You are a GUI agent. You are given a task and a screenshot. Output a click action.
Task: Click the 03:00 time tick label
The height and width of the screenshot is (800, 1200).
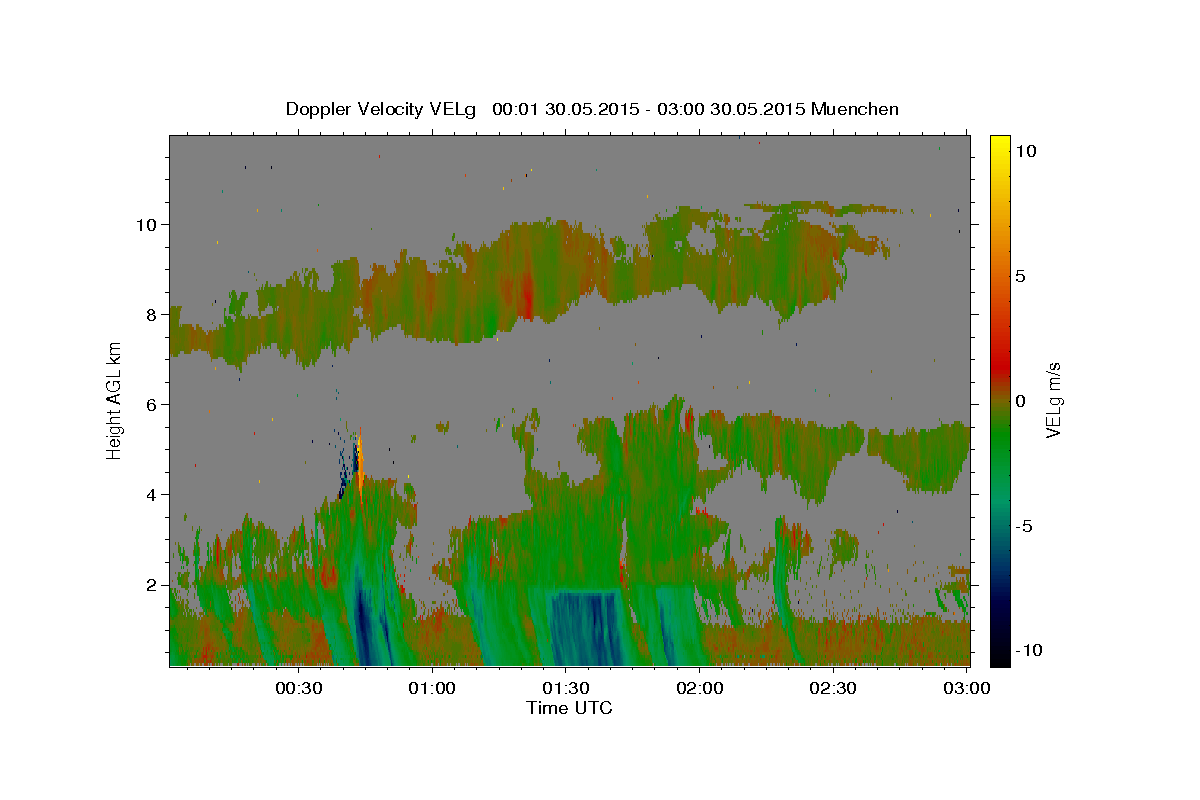click(x=966, y=688)
